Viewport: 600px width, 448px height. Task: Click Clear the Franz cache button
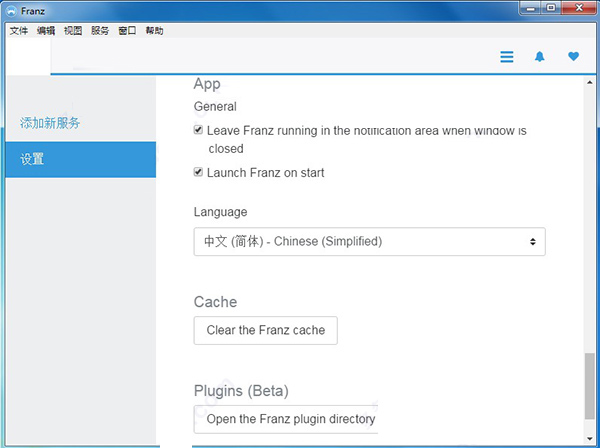click(266, 330)
